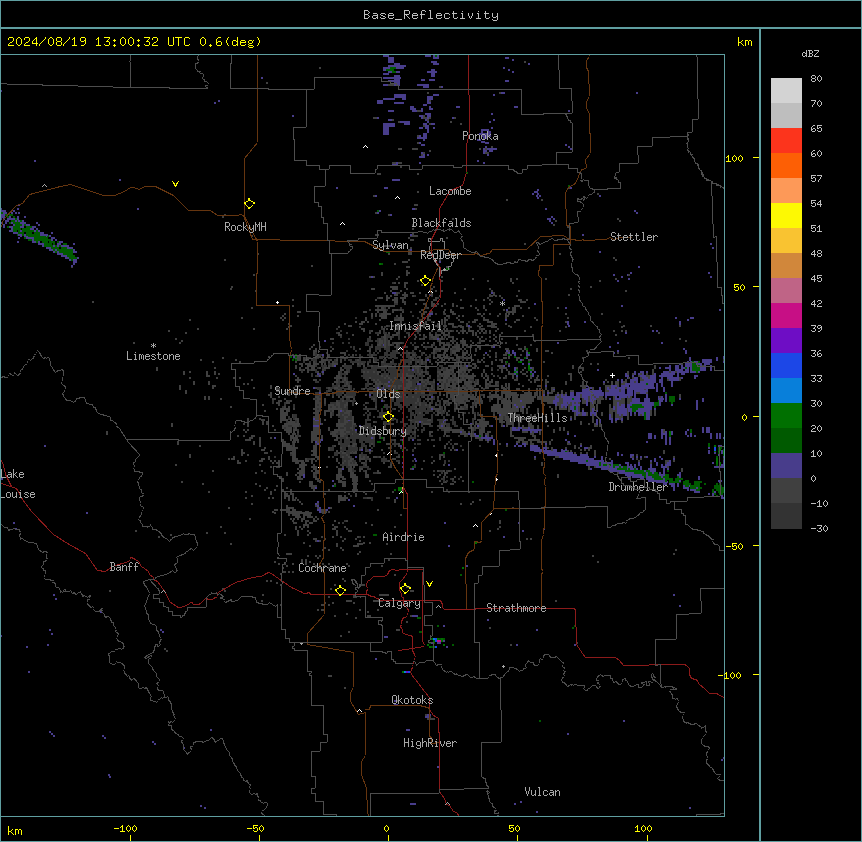This screenshot has height=842, width=862.
Task: Select the Drumheller label
Action: (638, 487)
